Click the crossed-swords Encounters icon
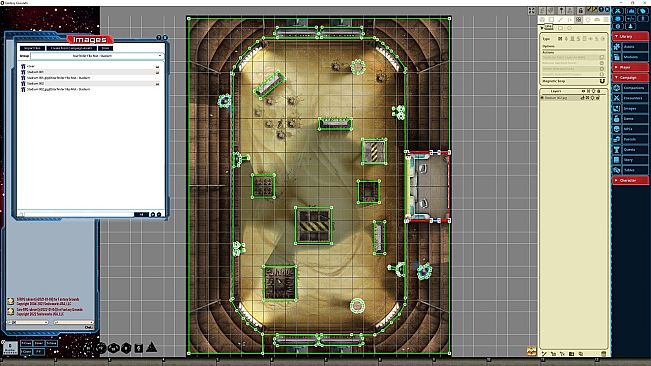This screenshot has height=366, width=651. [x=617, y=98]
